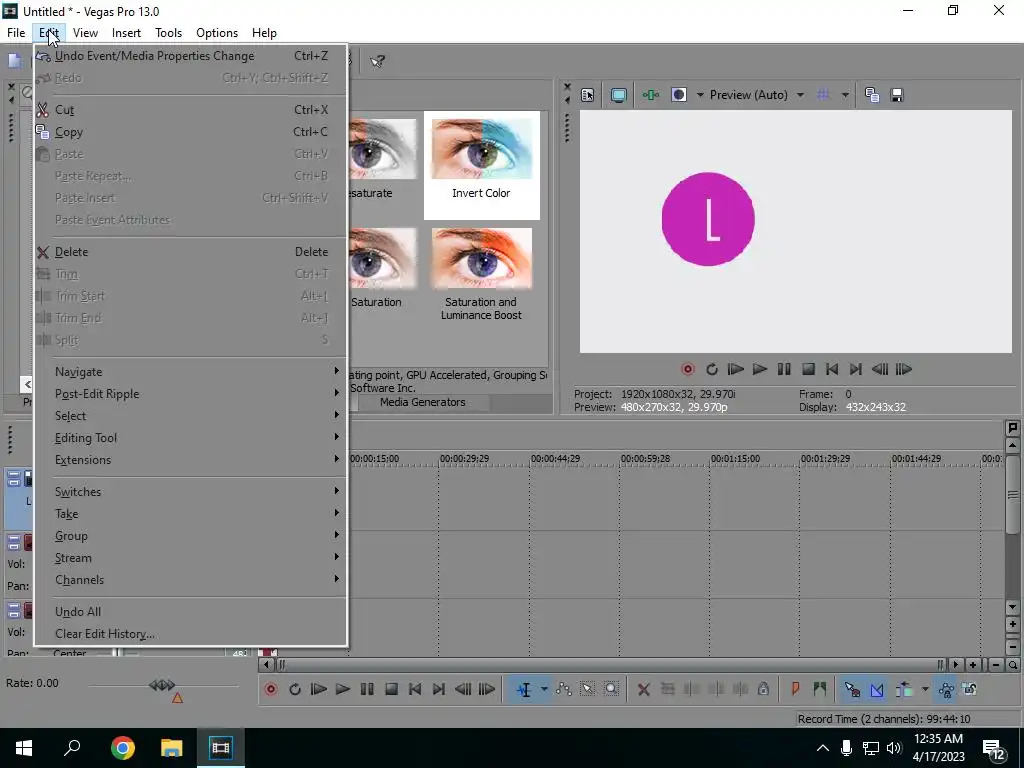Open Auto Ripple mode dropdown arrow
Image resolution: width=1024 pixels, height=768 pixels.
click(x=925, y=689)
